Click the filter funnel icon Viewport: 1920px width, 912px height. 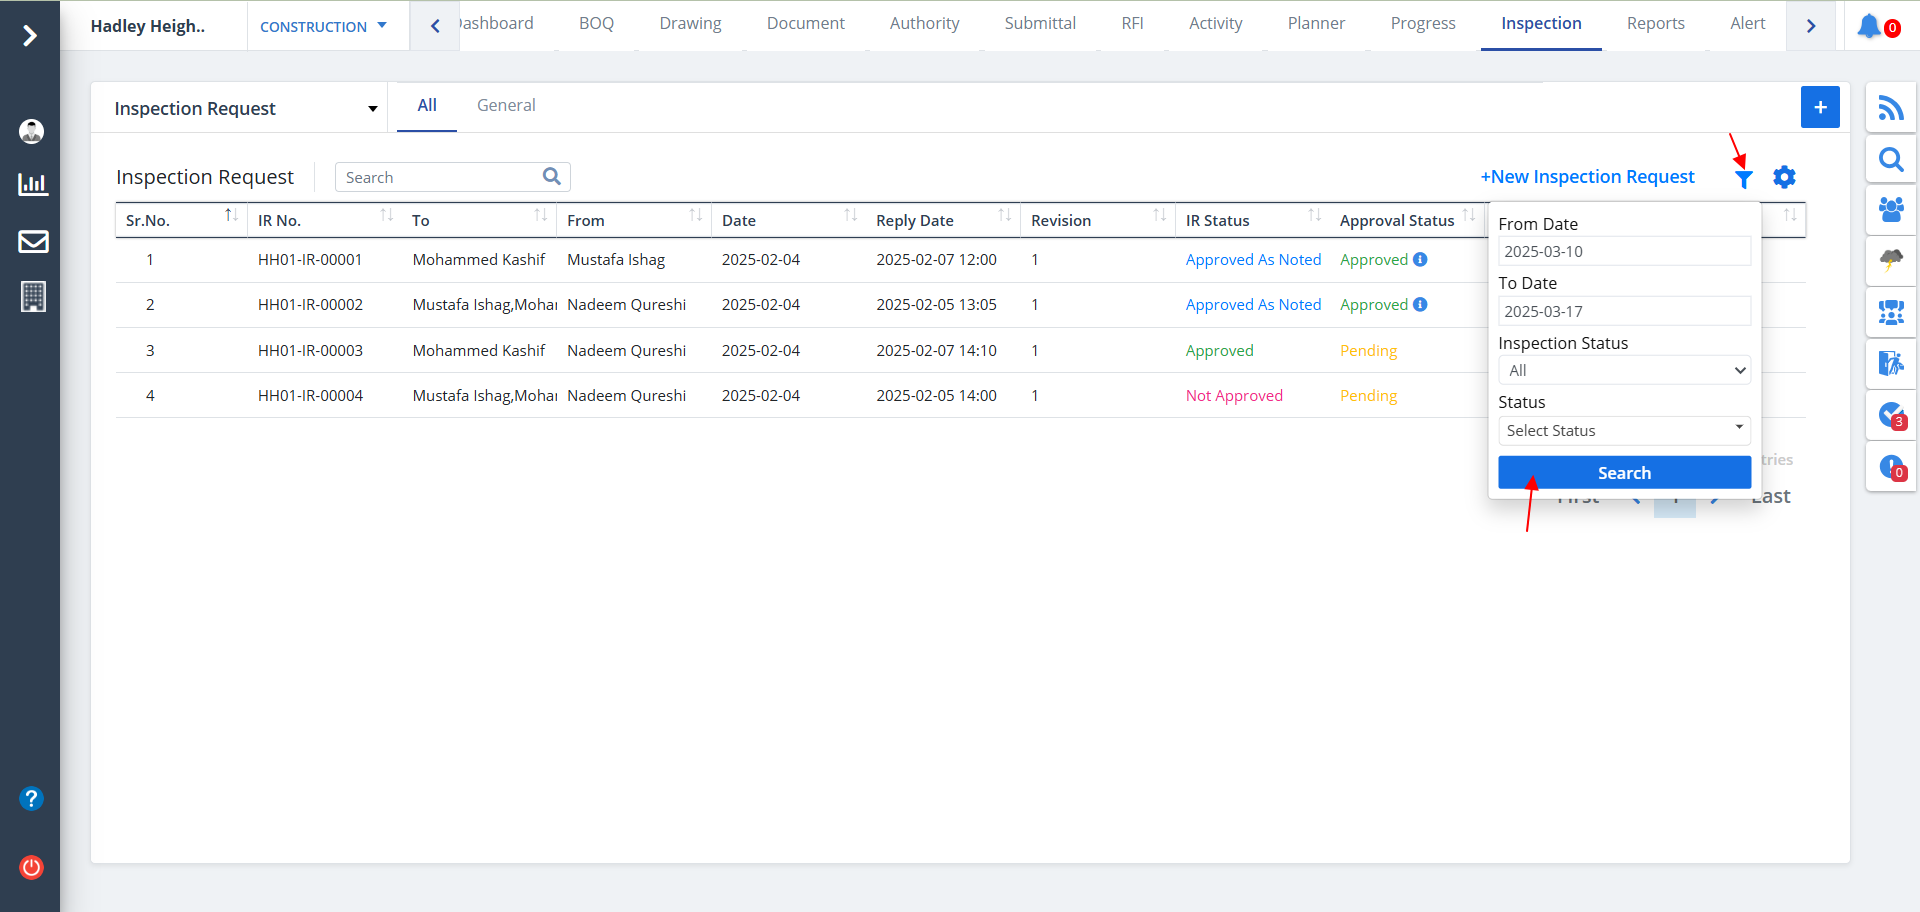click(x=1743, y=179)
